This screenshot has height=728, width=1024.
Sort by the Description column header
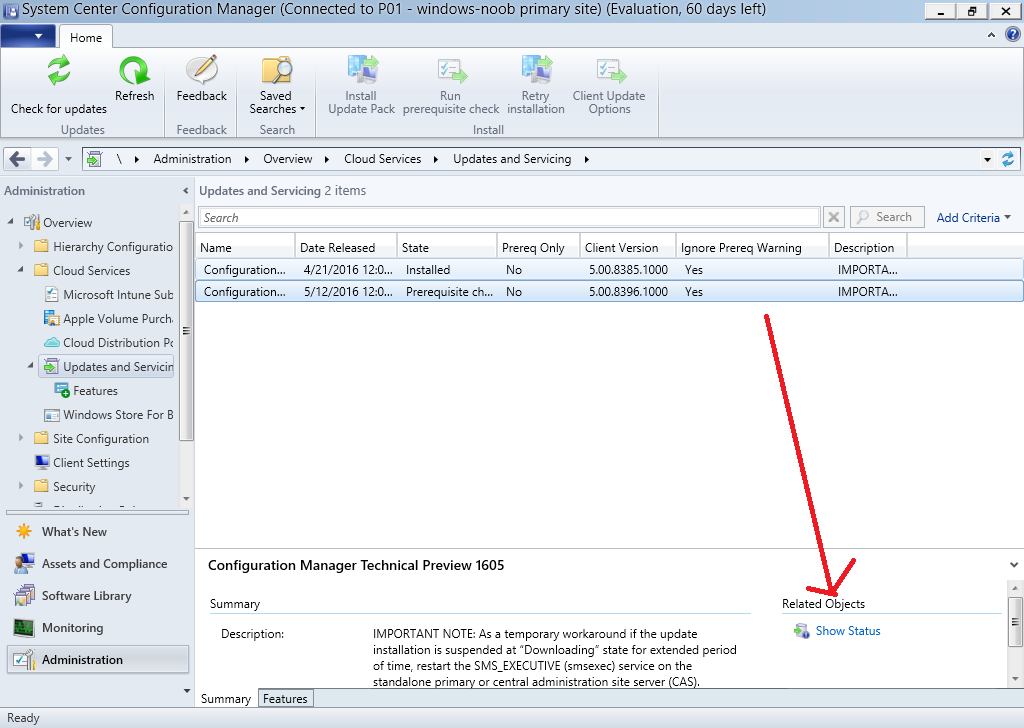[868, 247]
